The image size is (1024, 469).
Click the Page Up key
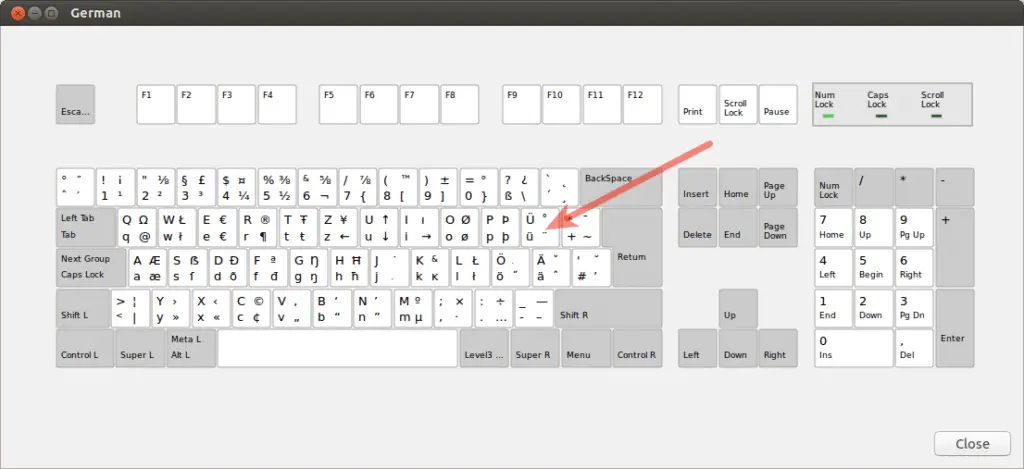(778, 187)
